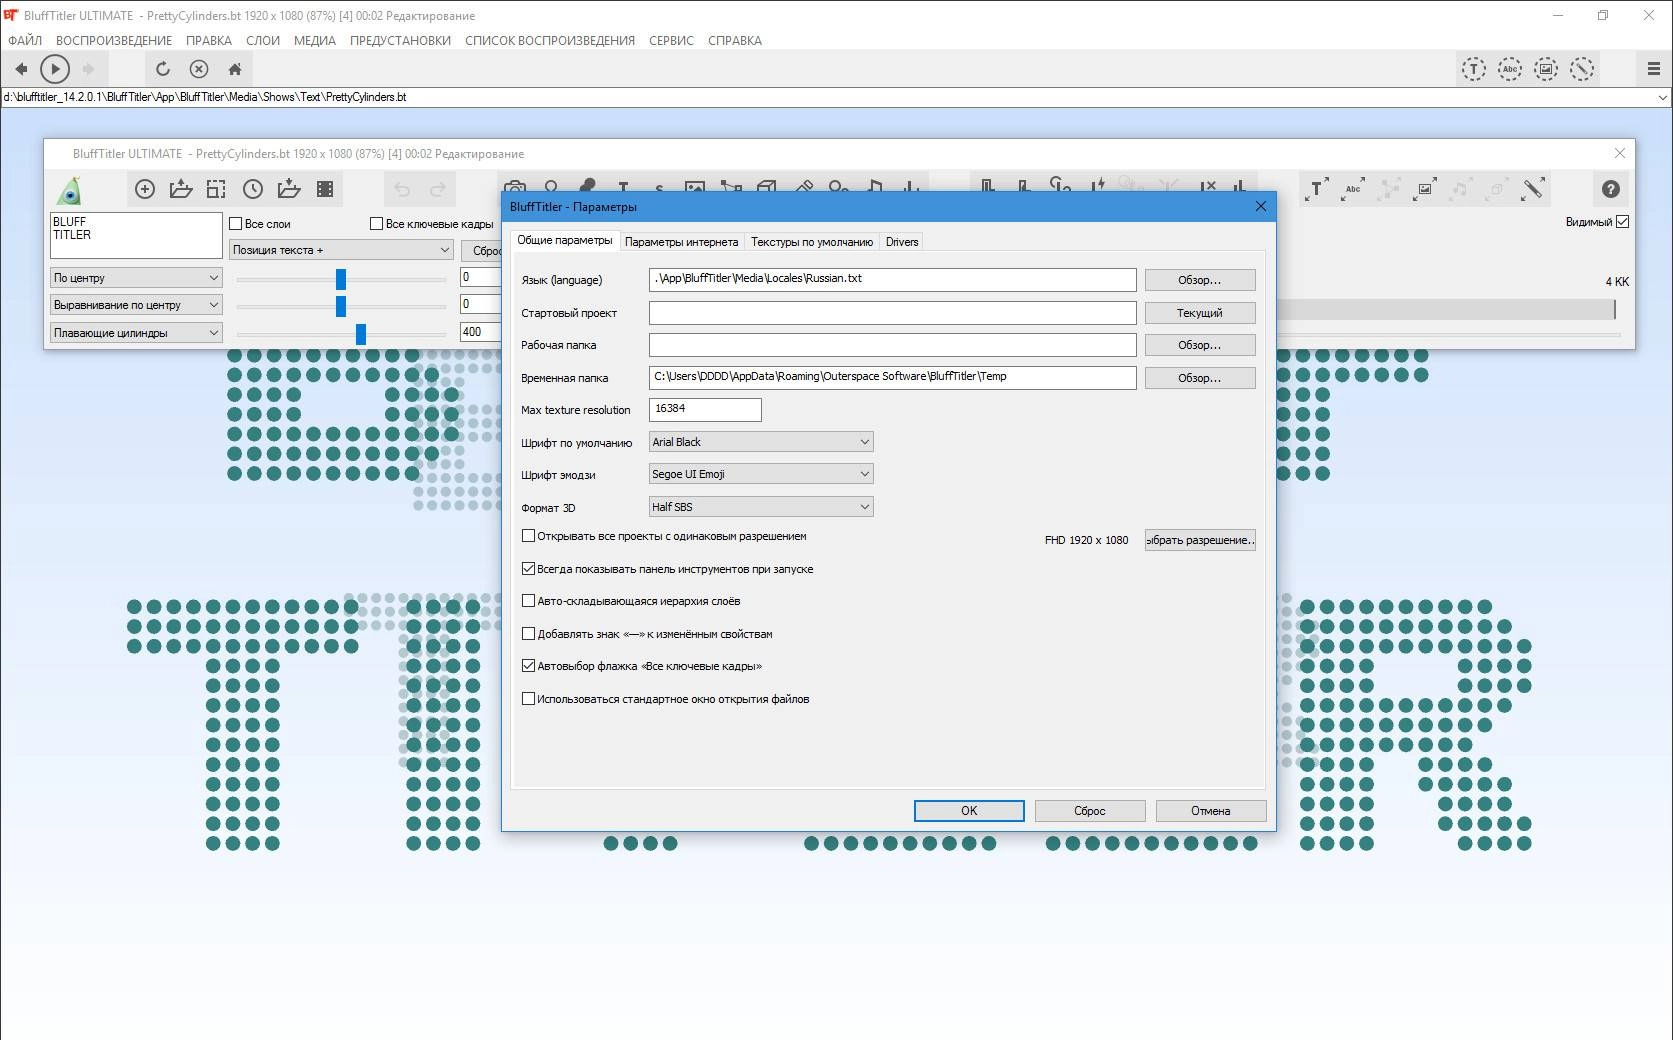Open the hamburger menu icon
This screenshot has width=1673, height=1040.
(x=1653, y=69)
